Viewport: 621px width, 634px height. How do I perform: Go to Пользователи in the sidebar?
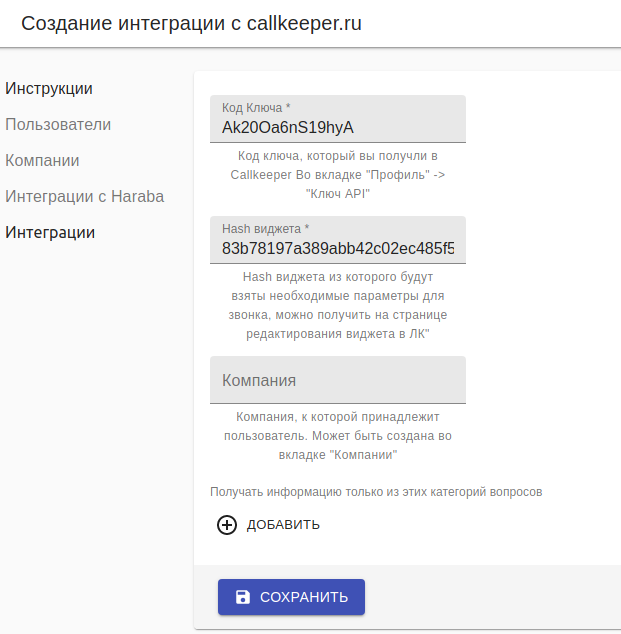point(58,125)
